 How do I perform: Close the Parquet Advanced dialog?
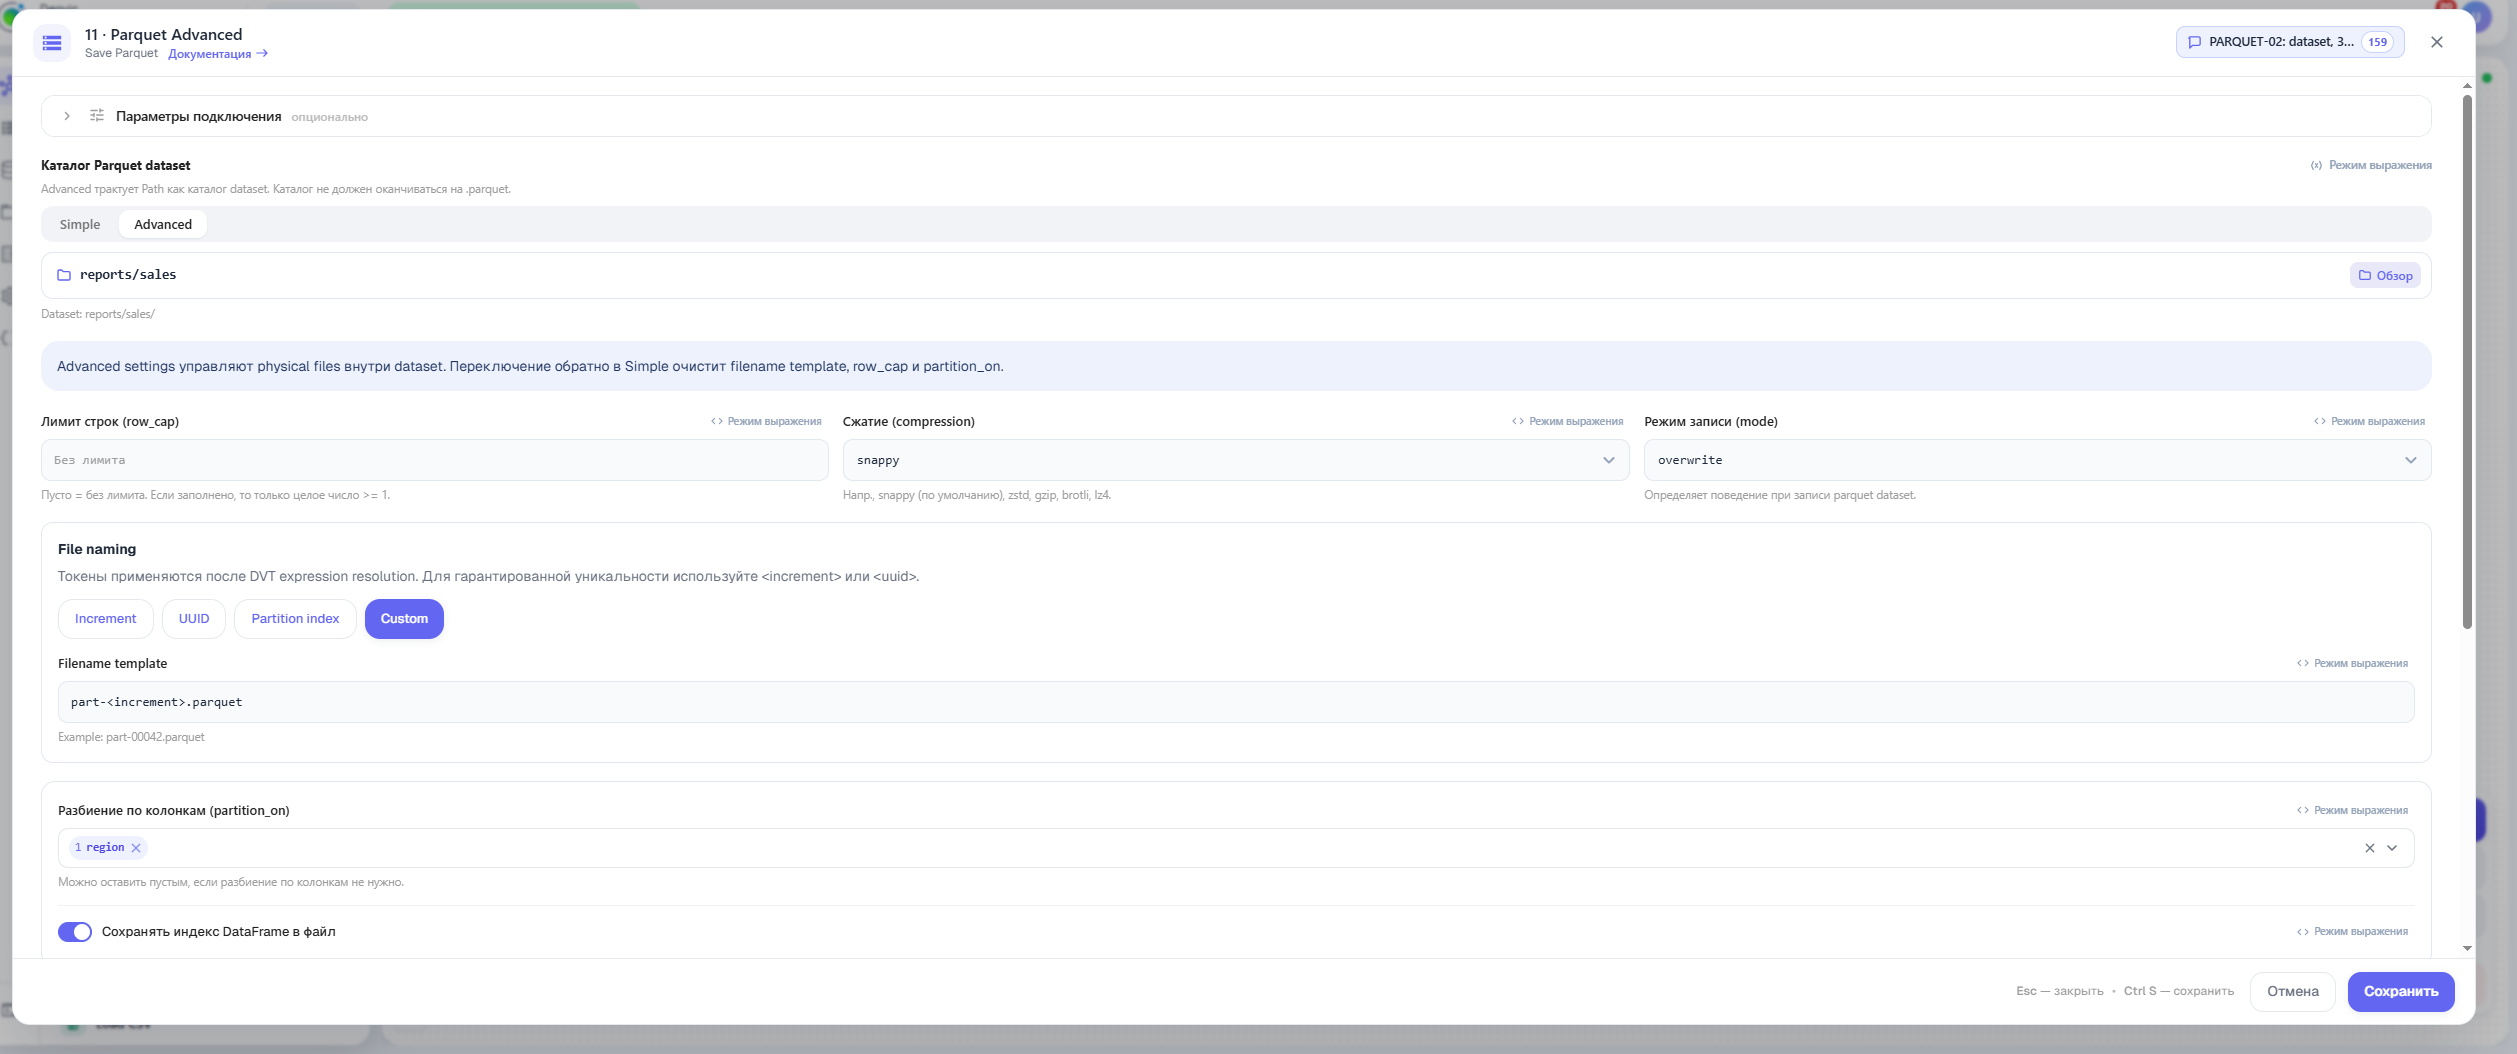coord(2437,42)
